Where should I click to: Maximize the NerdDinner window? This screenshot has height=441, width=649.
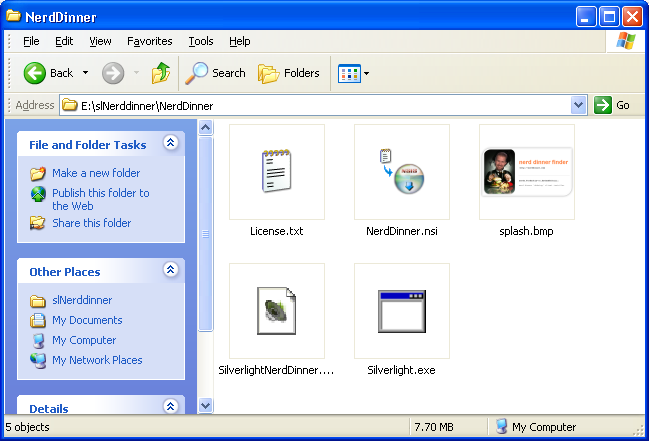pyautogui.click(x=609, y=17)
